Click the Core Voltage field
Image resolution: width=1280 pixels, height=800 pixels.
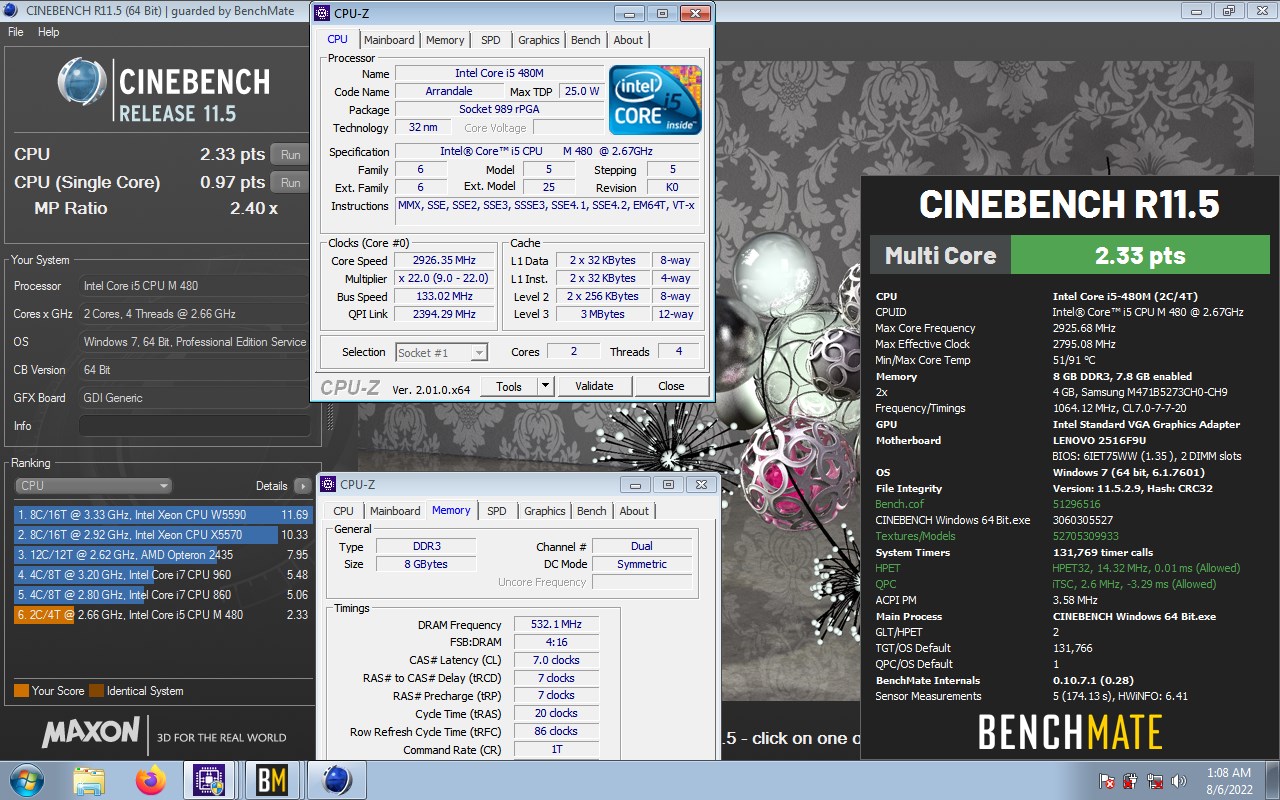[x=568, y=128]
